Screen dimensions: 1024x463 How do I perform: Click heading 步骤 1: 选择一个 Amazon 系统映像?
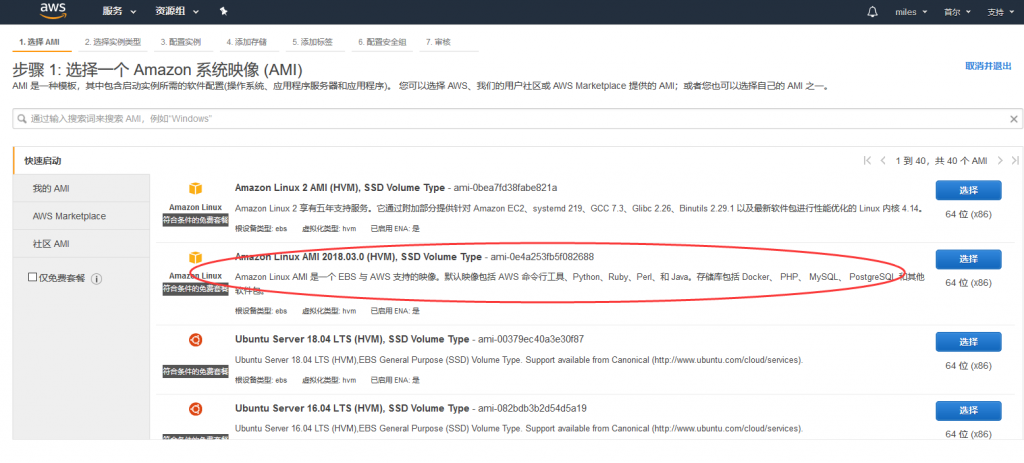point(157,70)
